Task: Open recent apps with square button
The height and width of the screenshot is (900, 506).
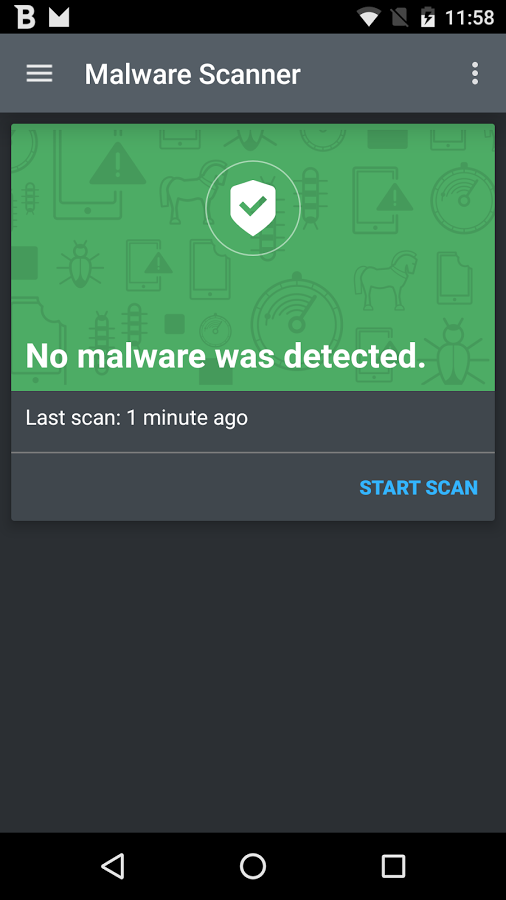Action: 394,866
